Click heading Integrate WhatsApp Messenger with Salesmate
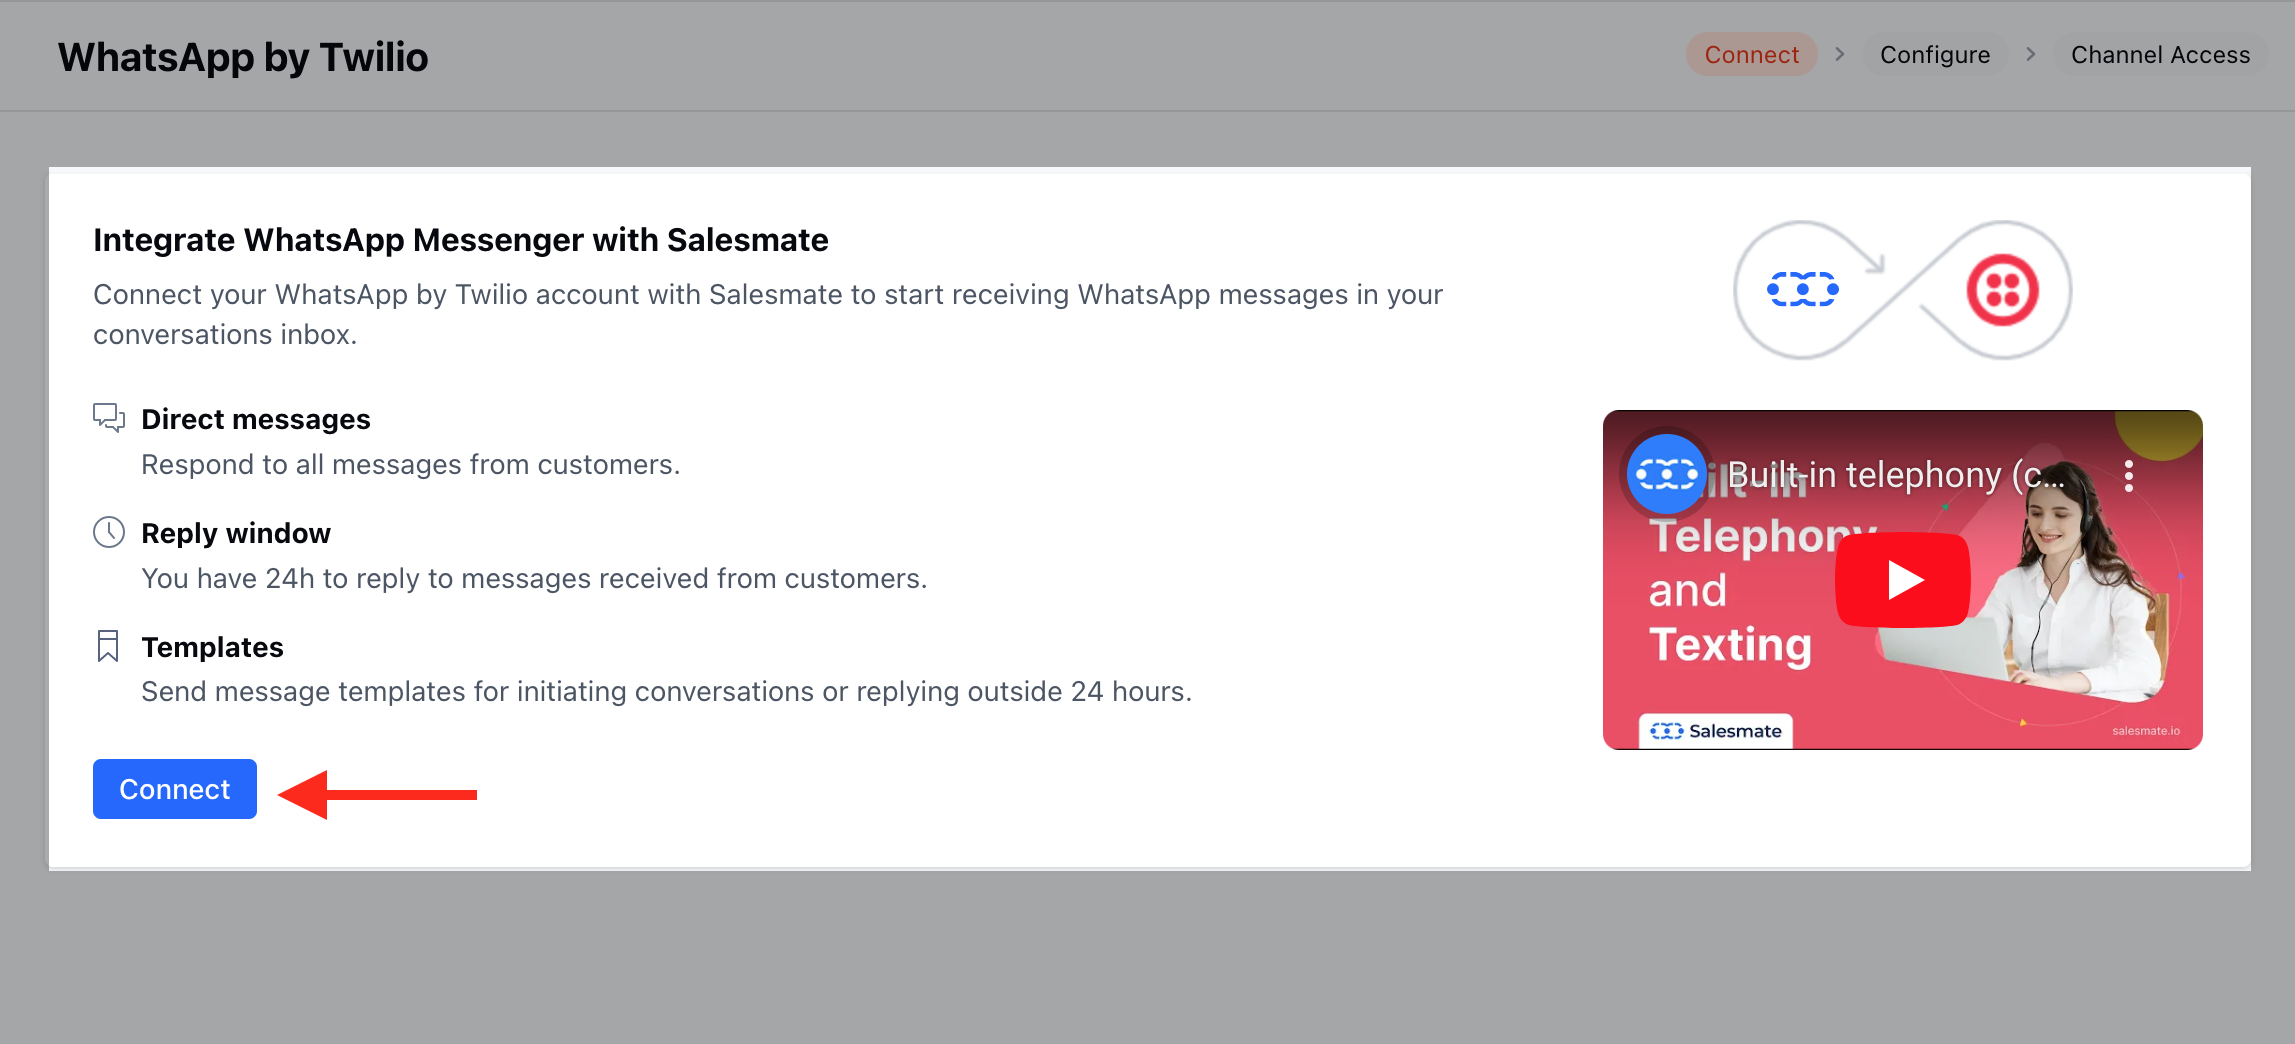2295x1044 pixels. [x=461, y=240]
